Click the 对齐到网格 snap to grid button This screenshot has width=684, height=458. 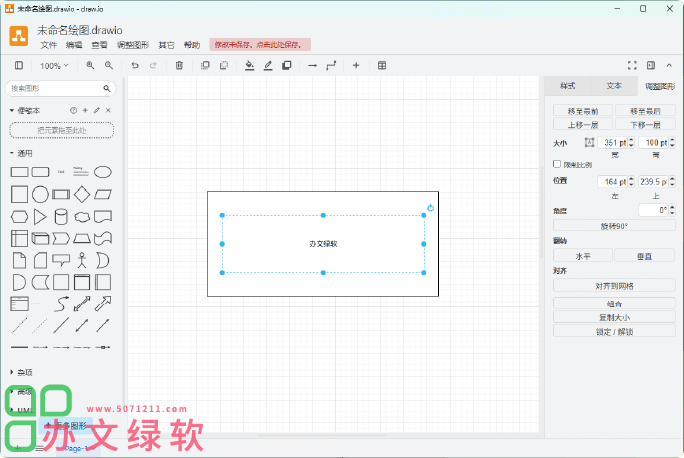[614, 286]
